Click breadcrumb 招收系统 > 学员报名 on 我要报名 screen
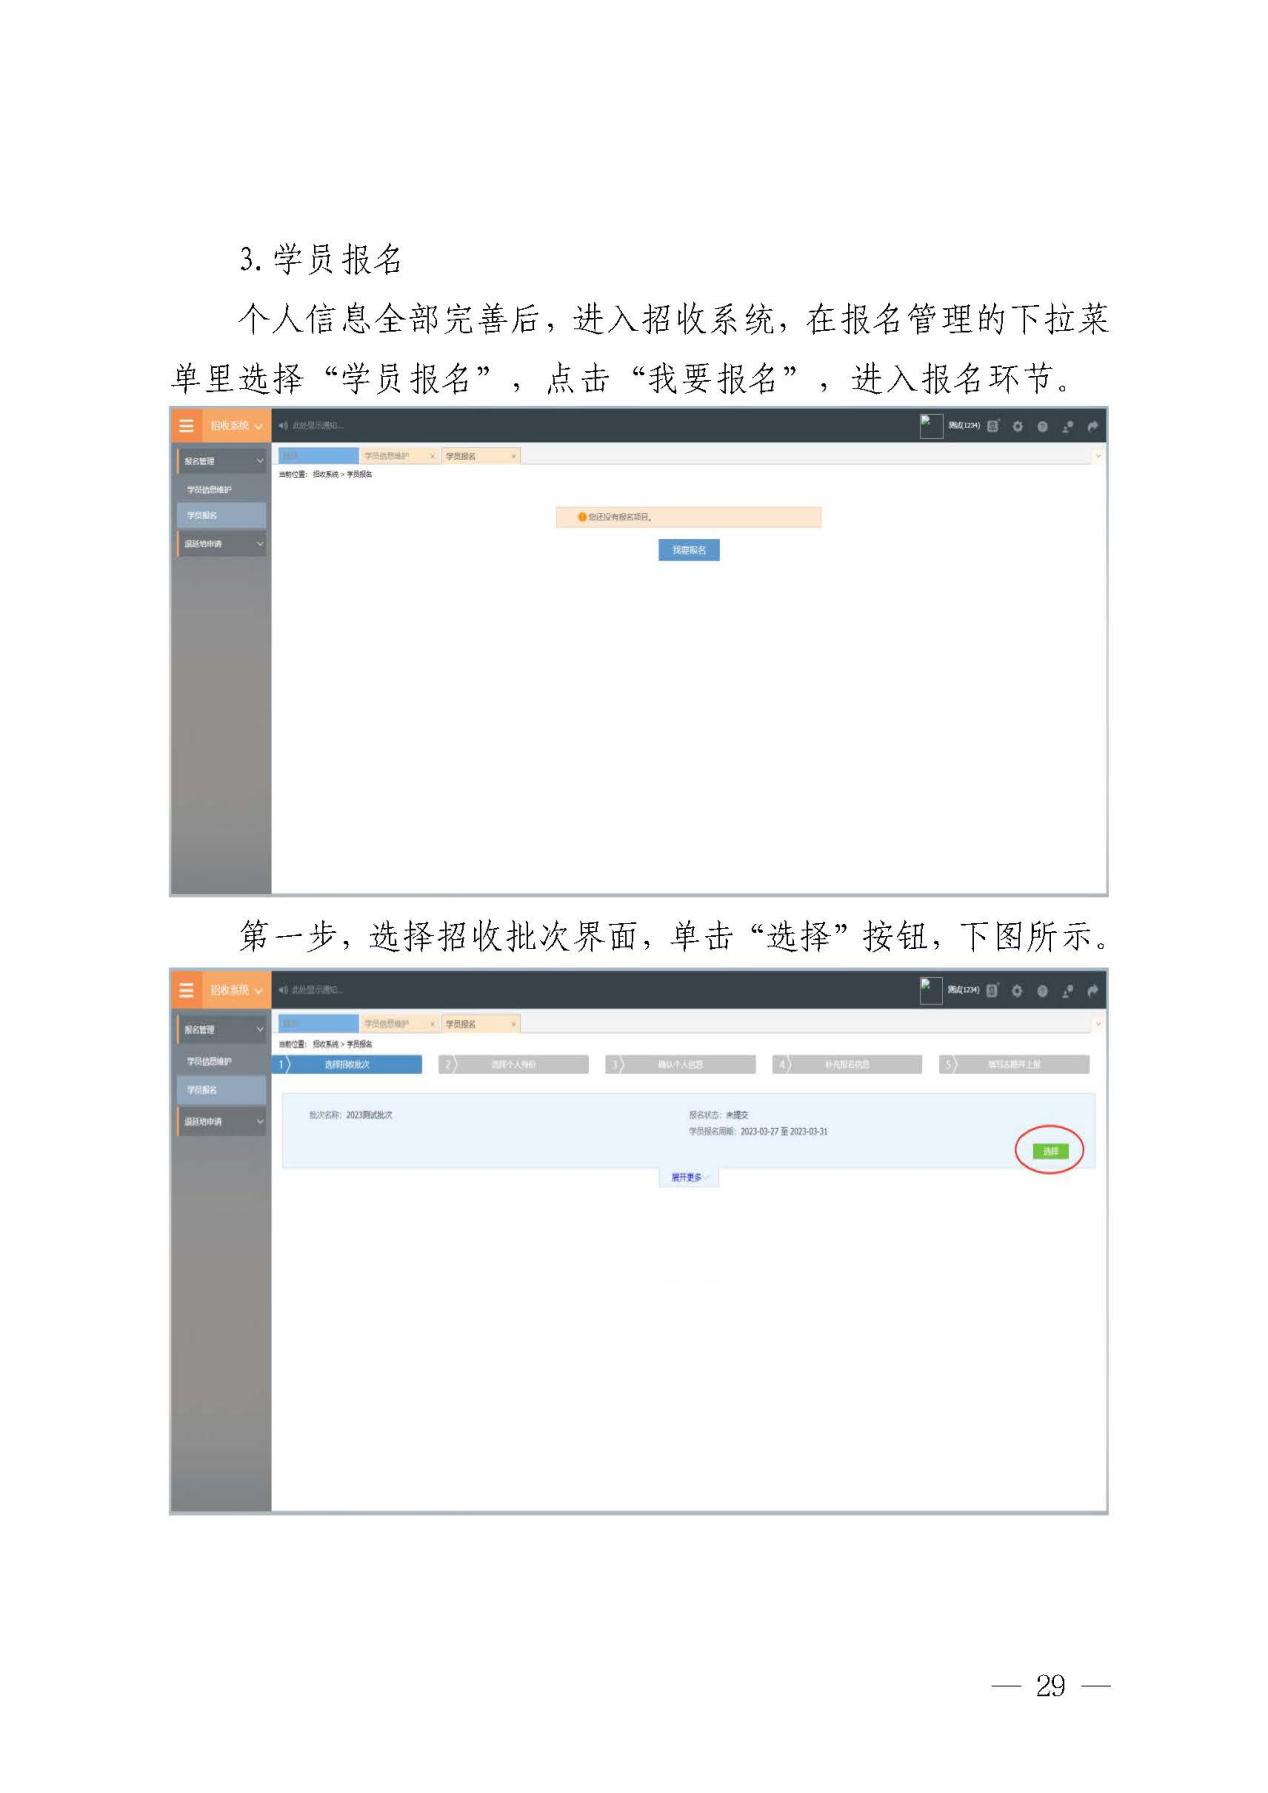Screen dimensions: 1268x1793 pyautogui.click(x=342, y=474)
